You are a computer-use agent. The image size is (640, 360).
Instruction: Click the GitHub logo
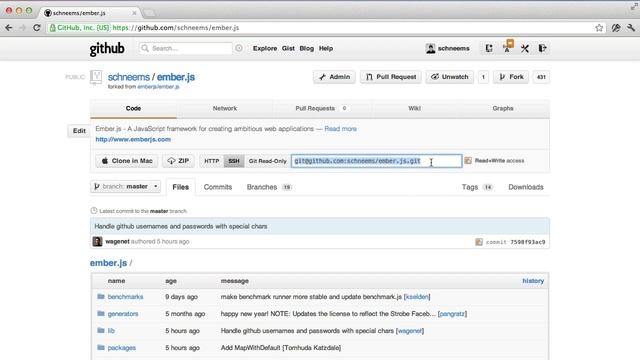[x=107, y=49]
